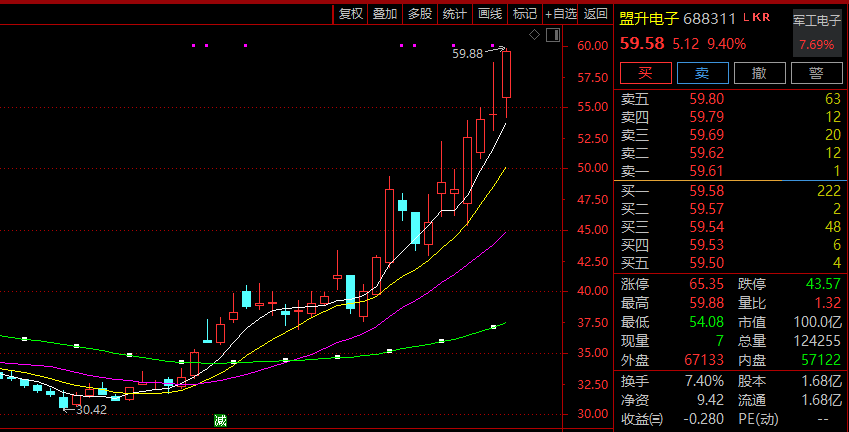Switch to 多股 multi-stock view
The width and height of the screenshot is (849, 432).
coord(419,13)
